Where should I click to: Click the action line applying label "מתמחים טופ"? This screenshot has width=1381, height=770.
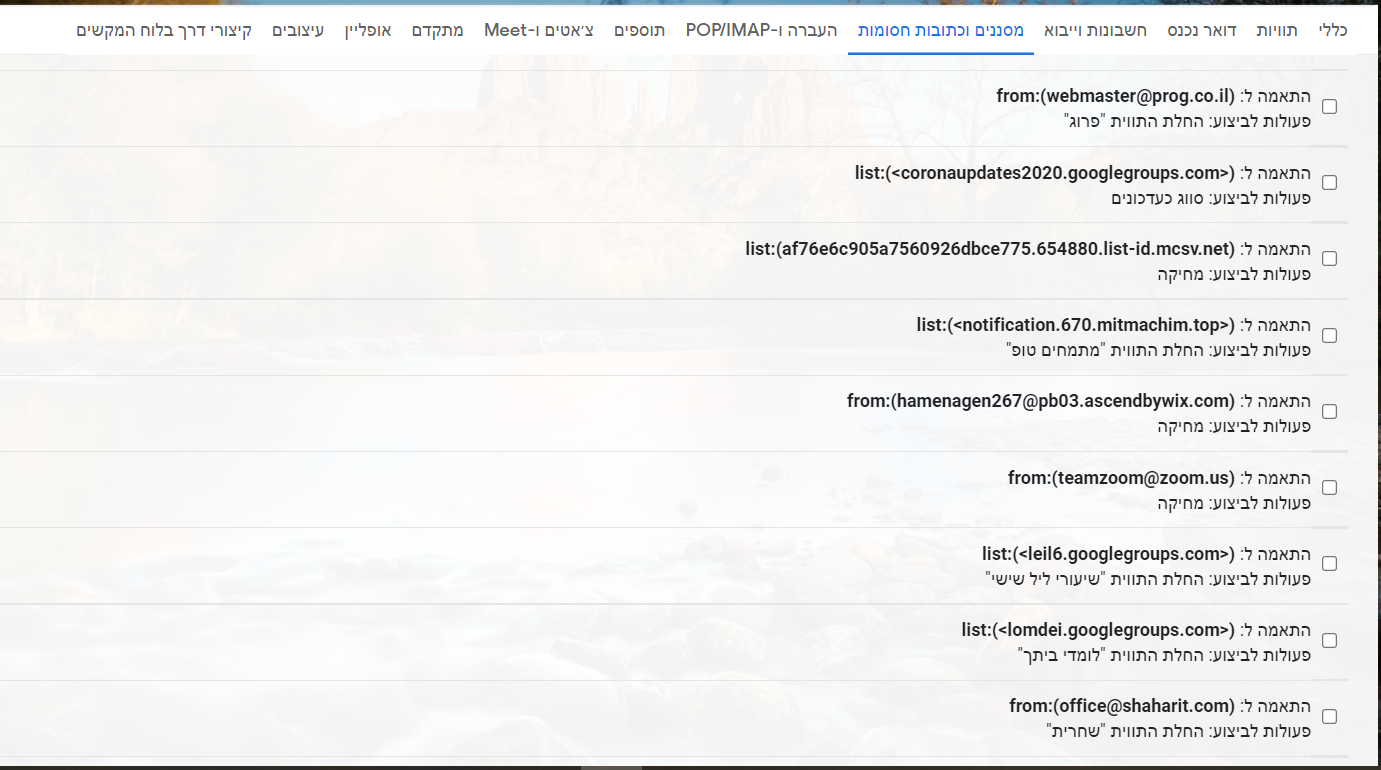[1159, 350]
